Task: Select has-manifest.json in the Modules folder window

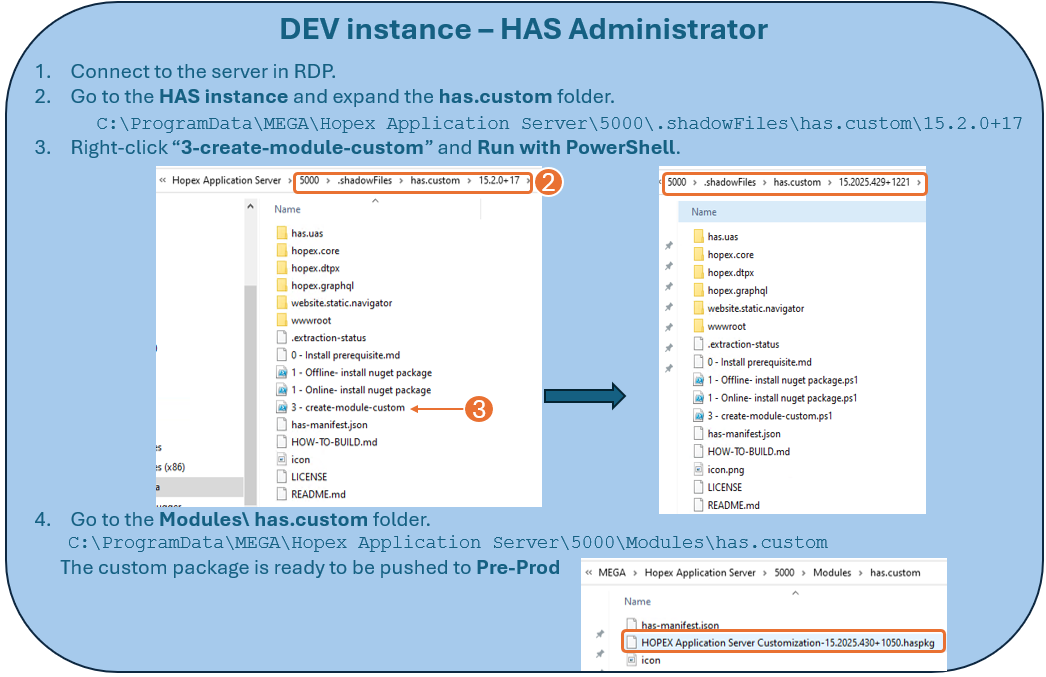Action: click(680, 625)
